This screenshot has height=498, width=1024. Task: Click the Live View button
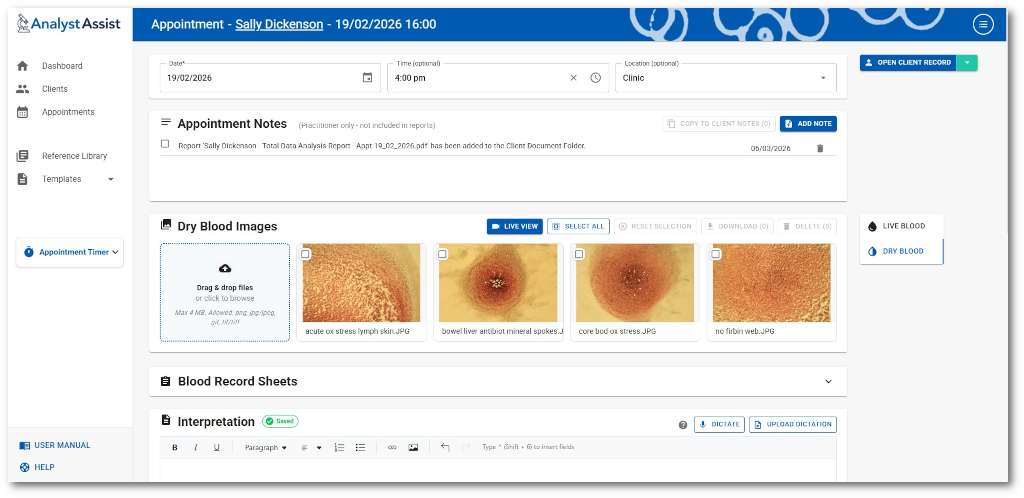pyautogui.click(x=515, y=226)
